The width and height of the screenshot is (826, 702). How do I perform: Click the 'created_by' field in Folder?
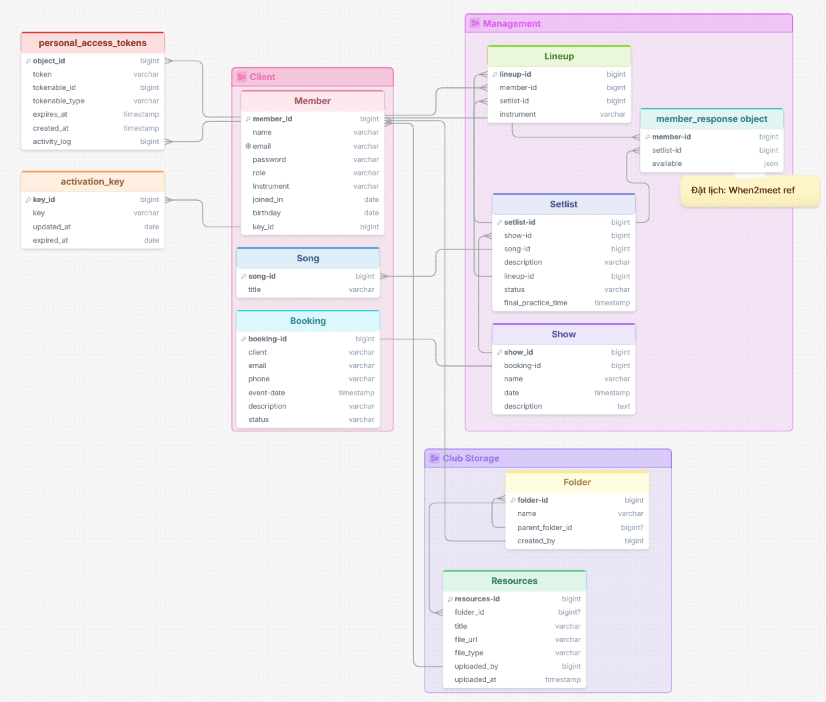577,541
